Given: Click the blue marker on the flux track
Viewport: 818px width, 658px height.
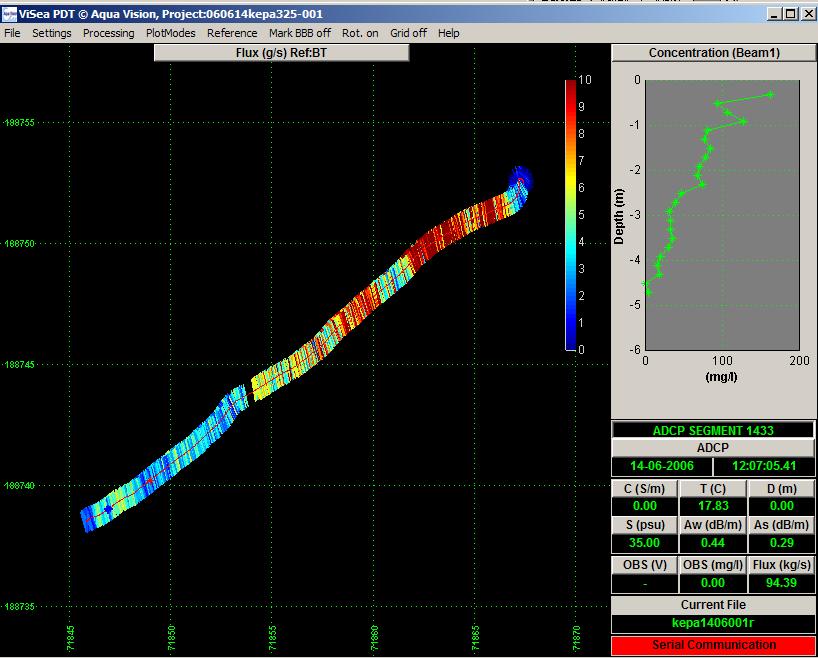Looking at the screenshot, I should (x=109, y=509).
